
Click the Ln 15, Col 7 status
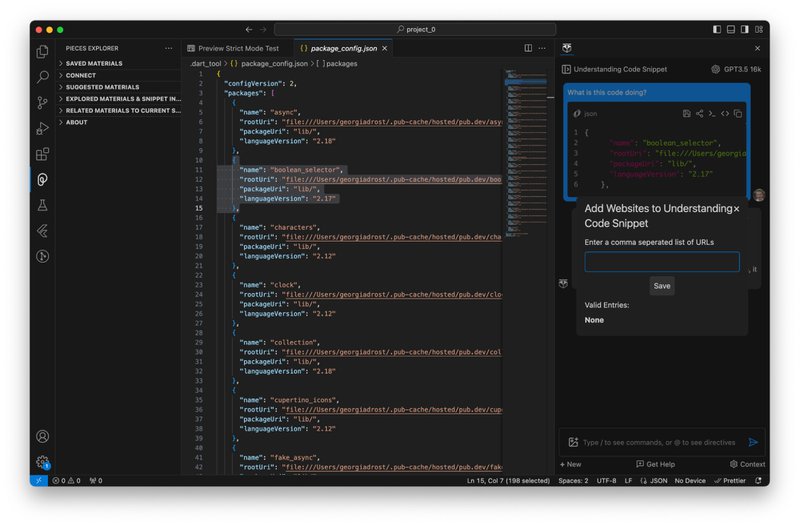508,481
